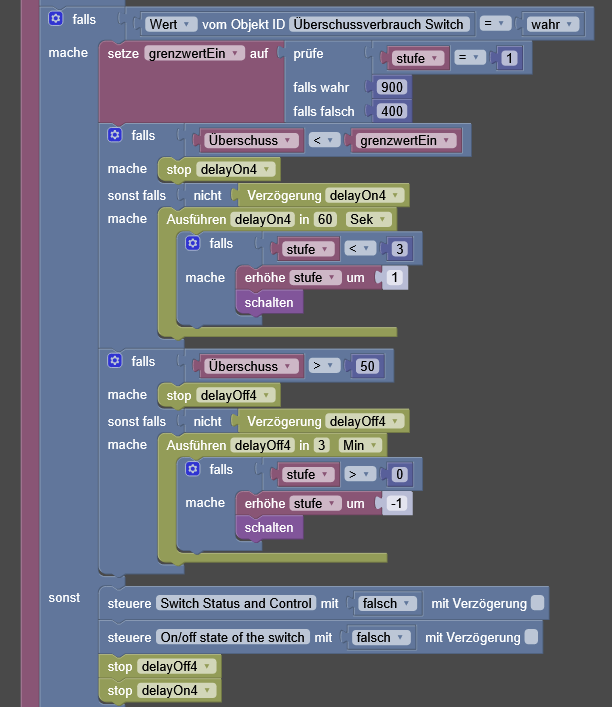This screenshot has width=612, height=707.
Task: Open the = operator dropdown before wahr
Action: point(495,23)
